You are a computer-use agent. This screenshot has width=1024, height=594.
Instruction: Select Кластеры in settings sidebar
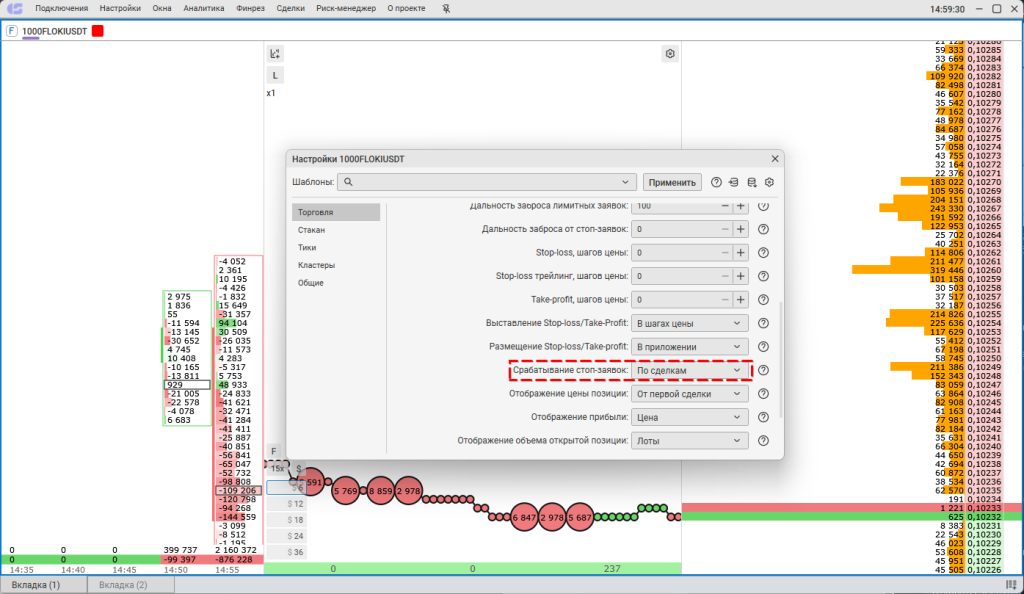tap(316, 265)
